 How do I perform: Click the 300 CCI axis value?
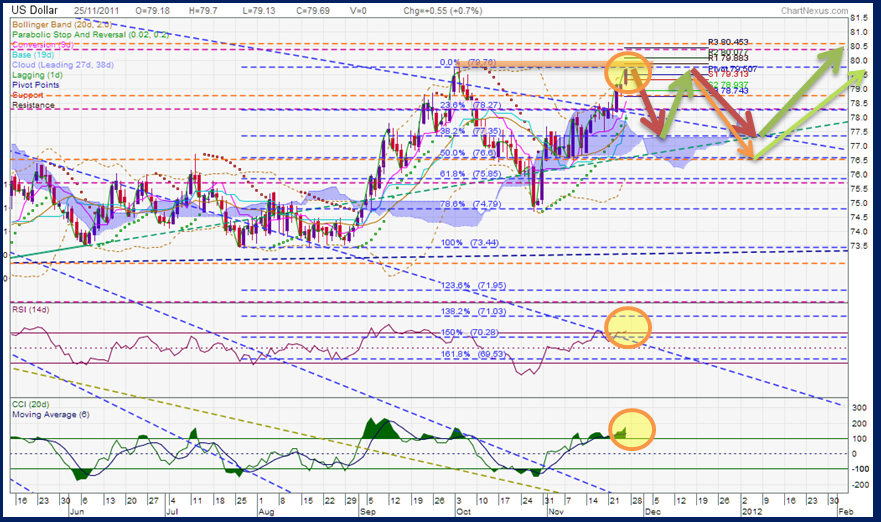click(x=860, y=408)
